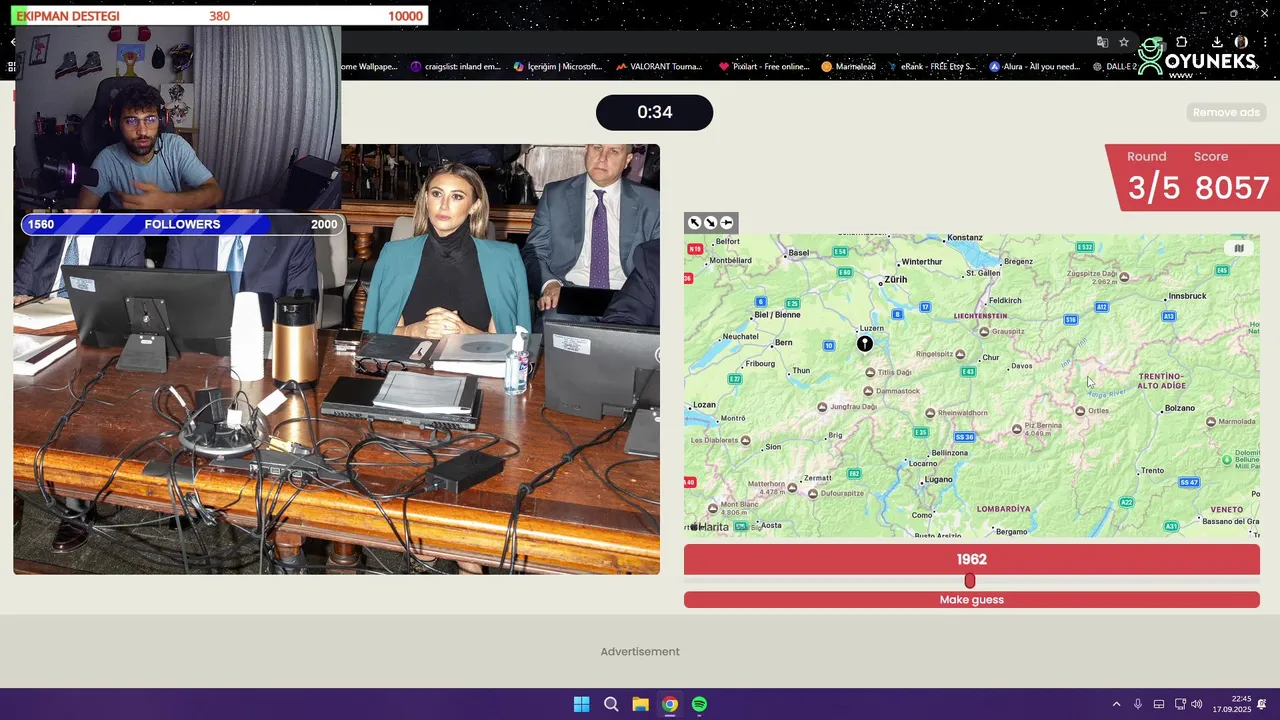Click the Rheinwaldhorn mountain icon

tap(930, 413)
